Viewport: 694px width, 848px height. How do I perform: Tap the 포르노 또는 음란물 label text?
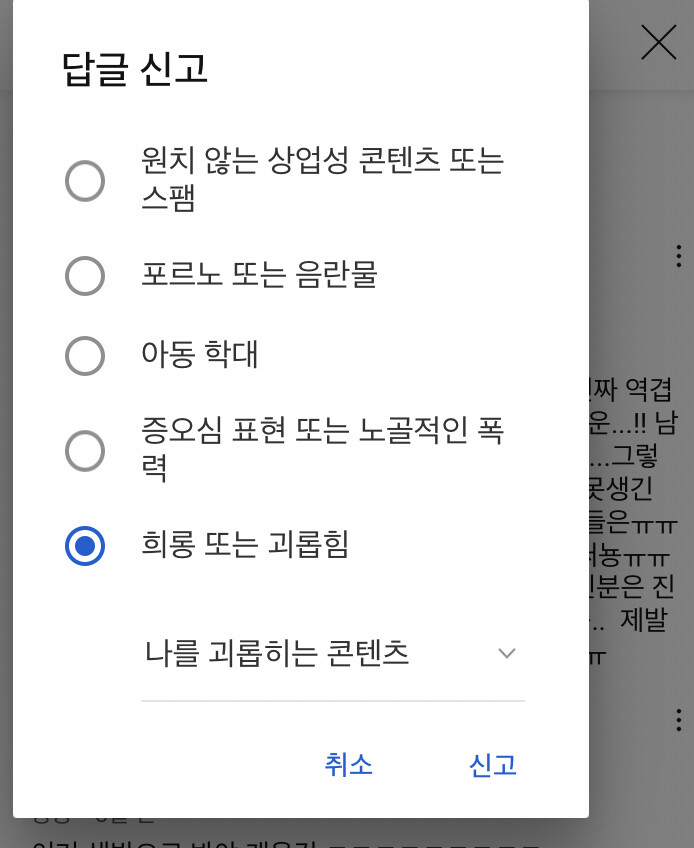click(259, 275)
